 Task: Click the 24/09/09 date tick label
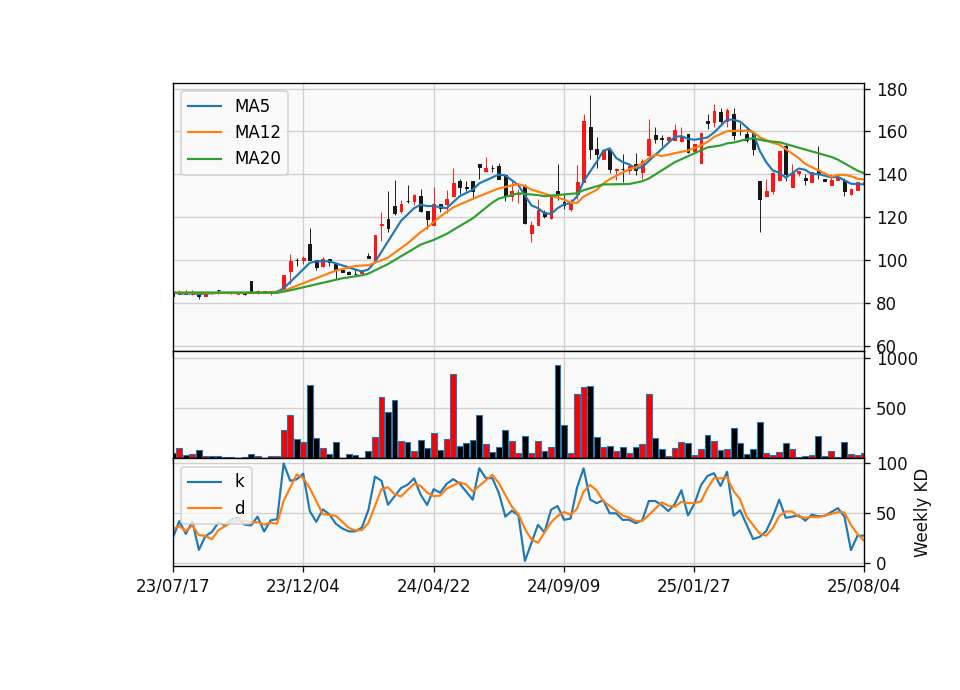(x=564, y=586)
